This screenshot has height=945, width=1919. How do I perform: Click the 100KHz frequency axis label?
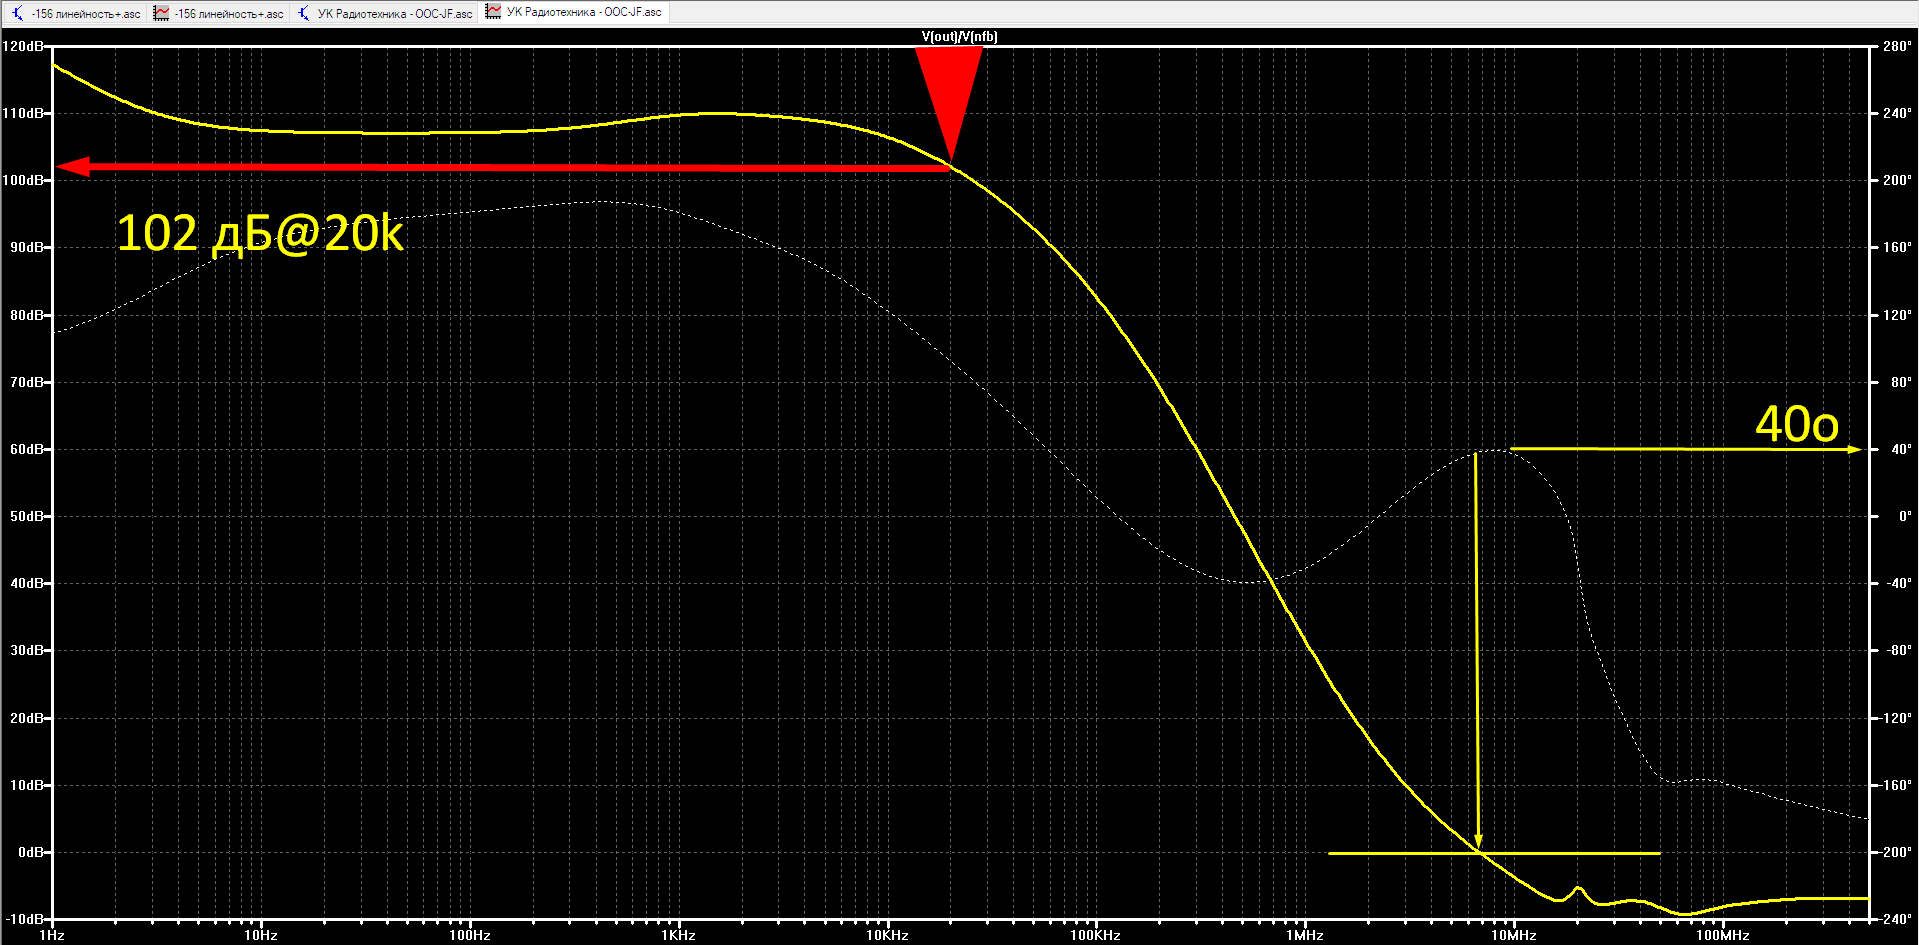[1095, 935]
